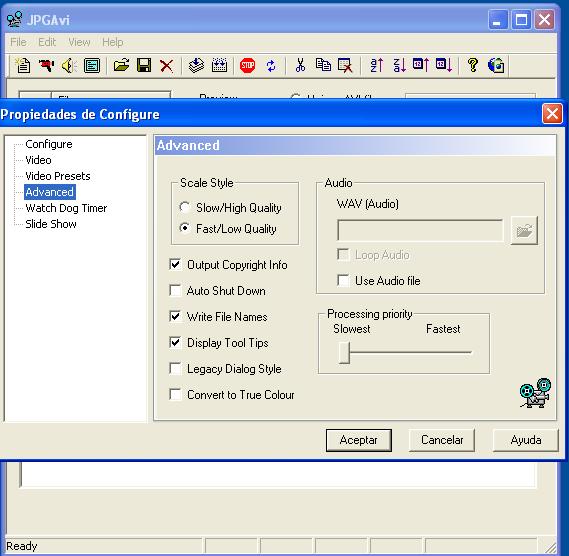Click the browse WAV file folder button
Screen dimensions: 569x556
click(x=524, y=230)
